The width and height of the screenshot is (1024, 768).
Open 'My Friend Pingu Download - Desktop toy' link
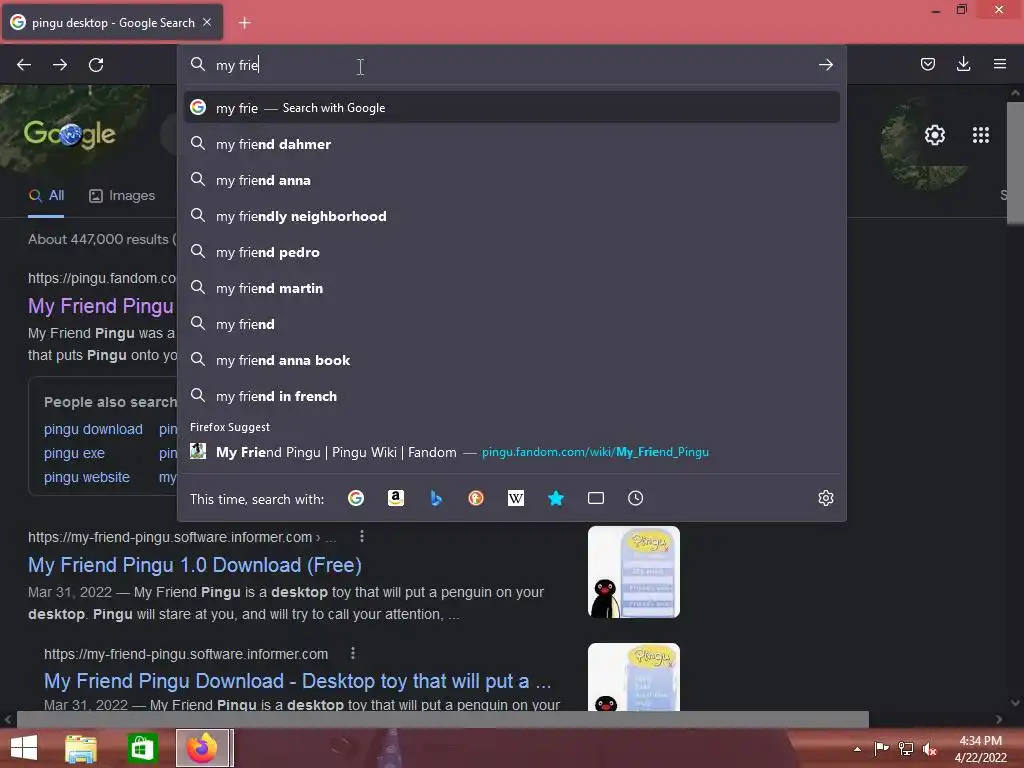[298, 681]
